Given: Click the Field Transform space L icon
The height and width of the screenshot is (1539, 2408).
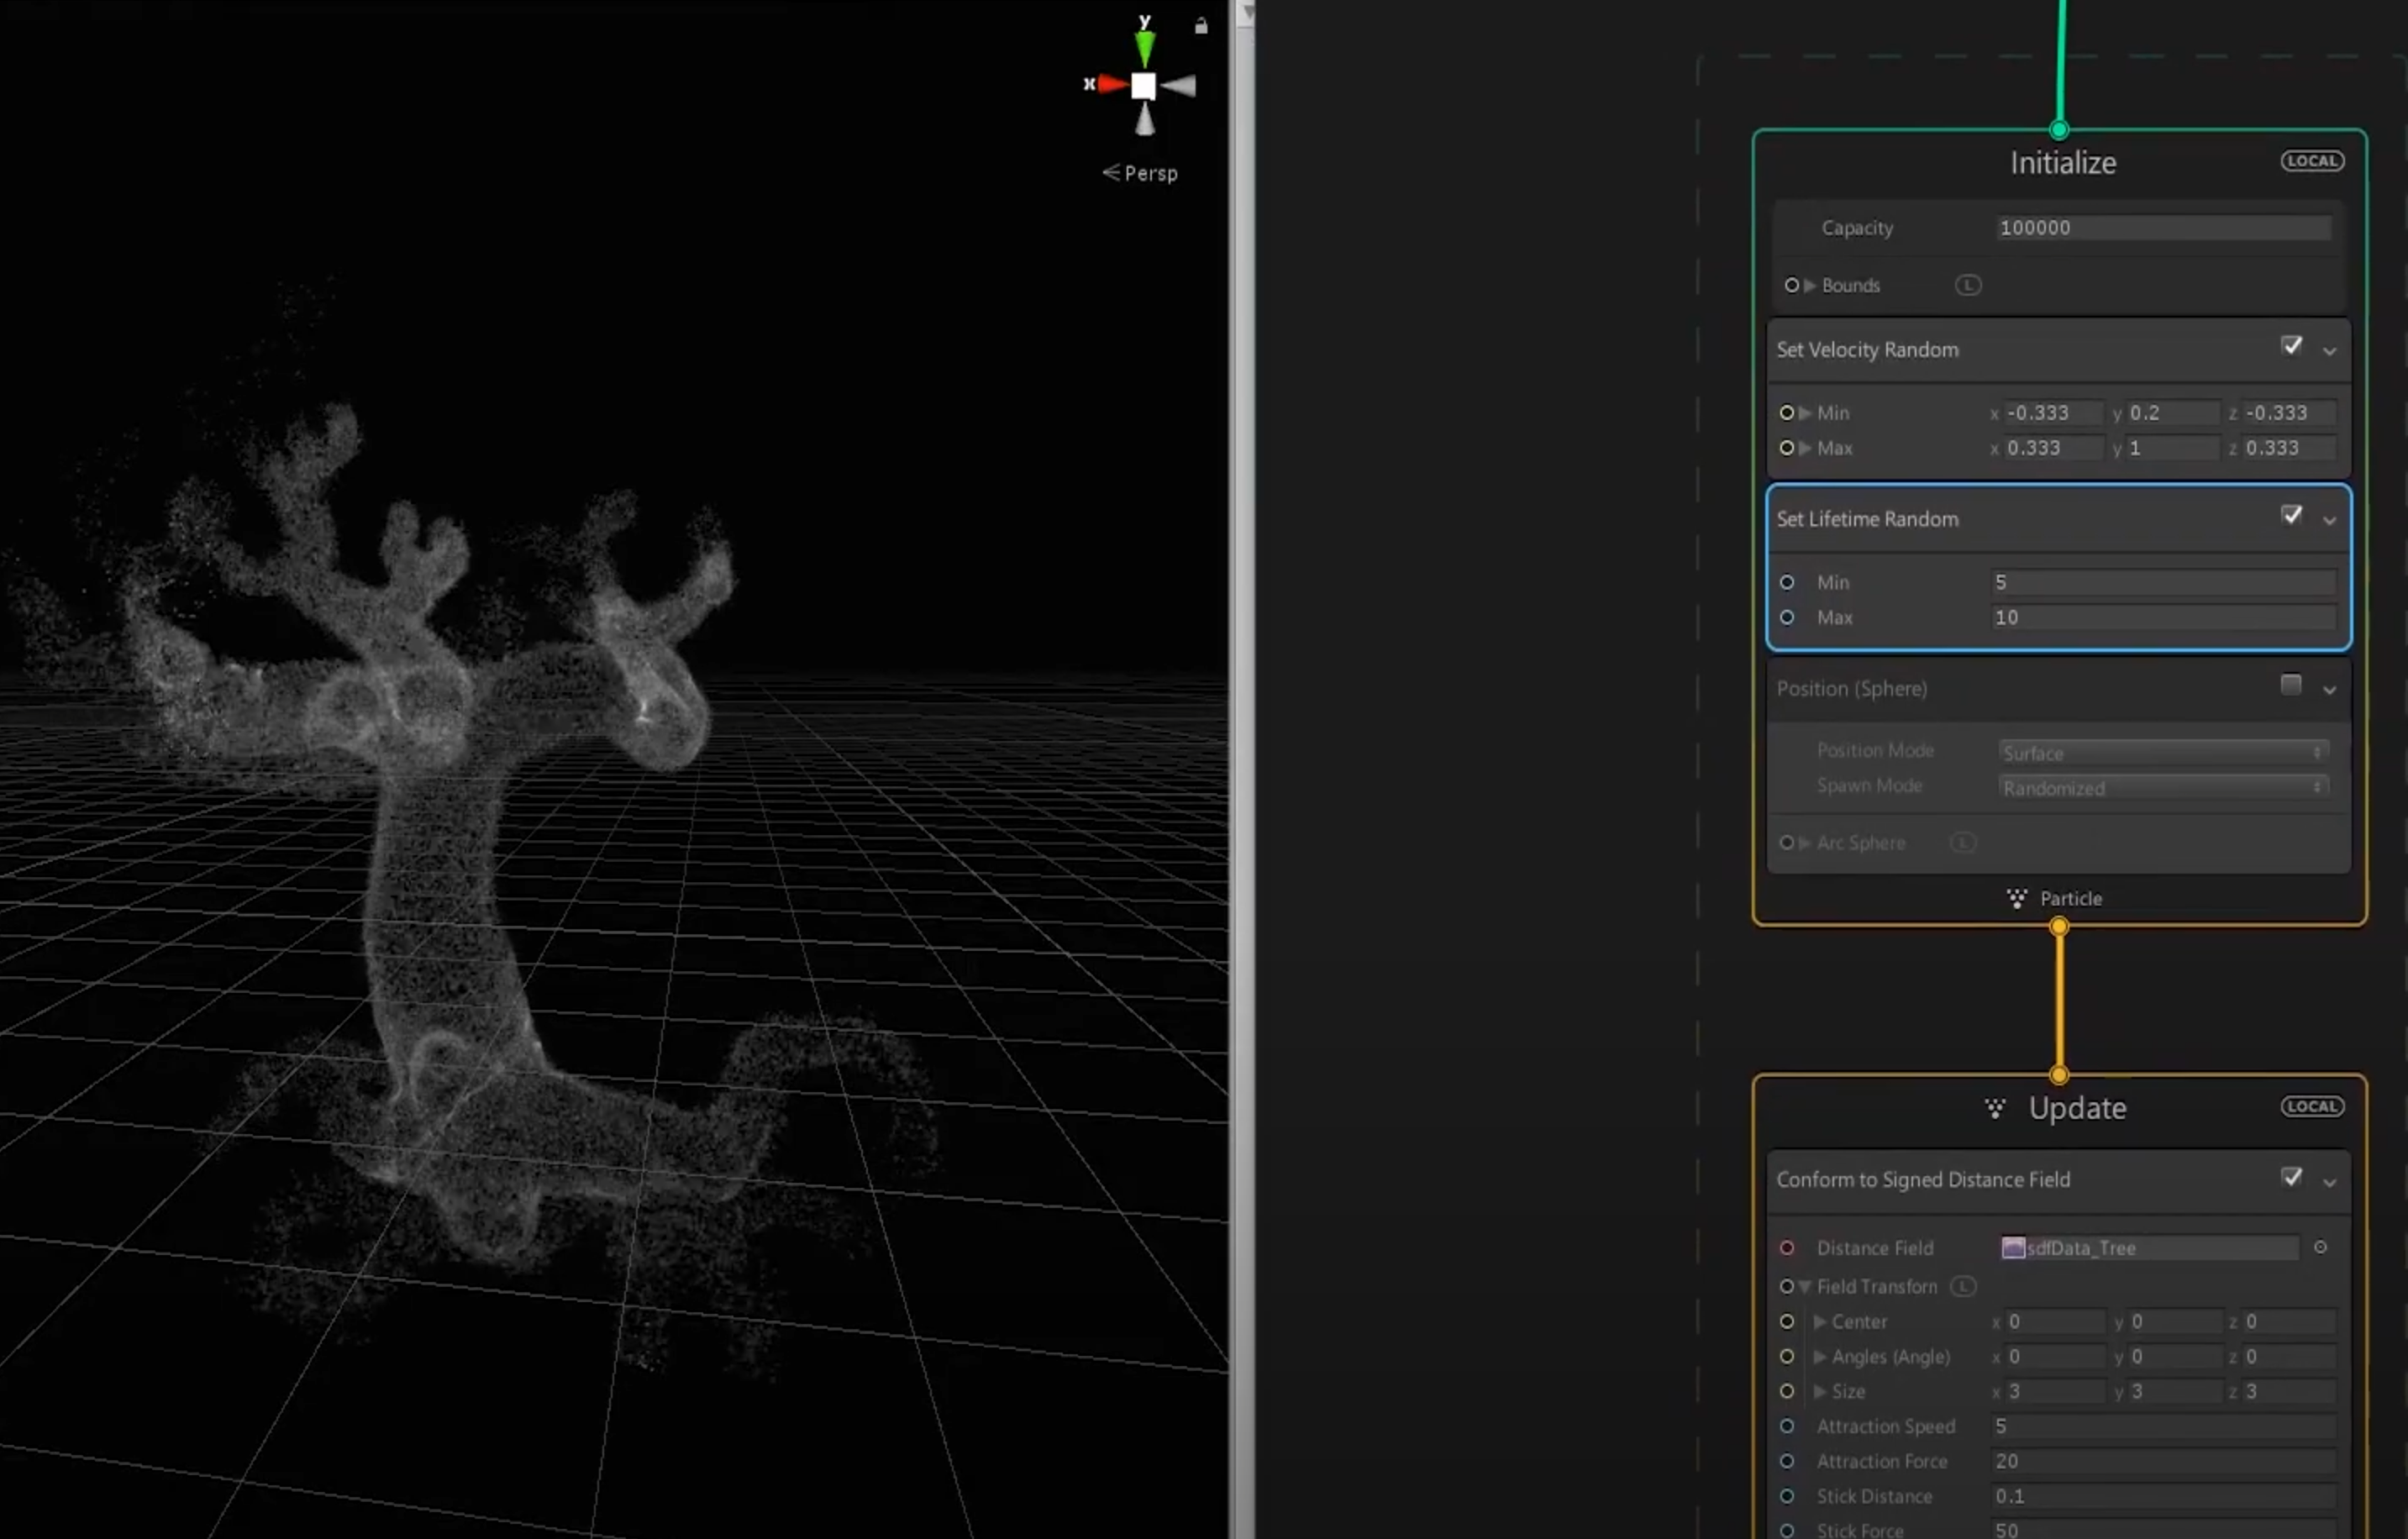Looking at the screenshot, I should 1963,1286.
